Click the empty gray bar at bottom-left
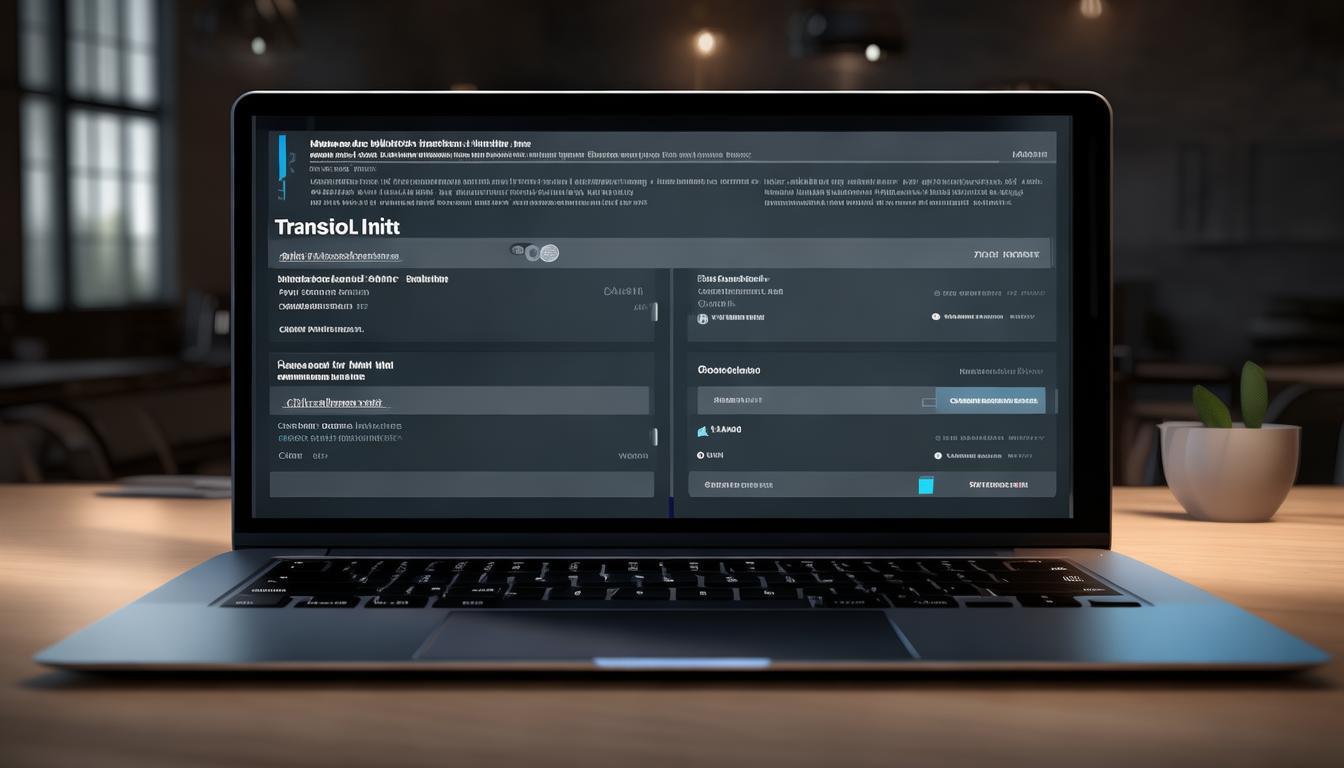The height and width of the screenshot is (768, 1344). [461, 485]
